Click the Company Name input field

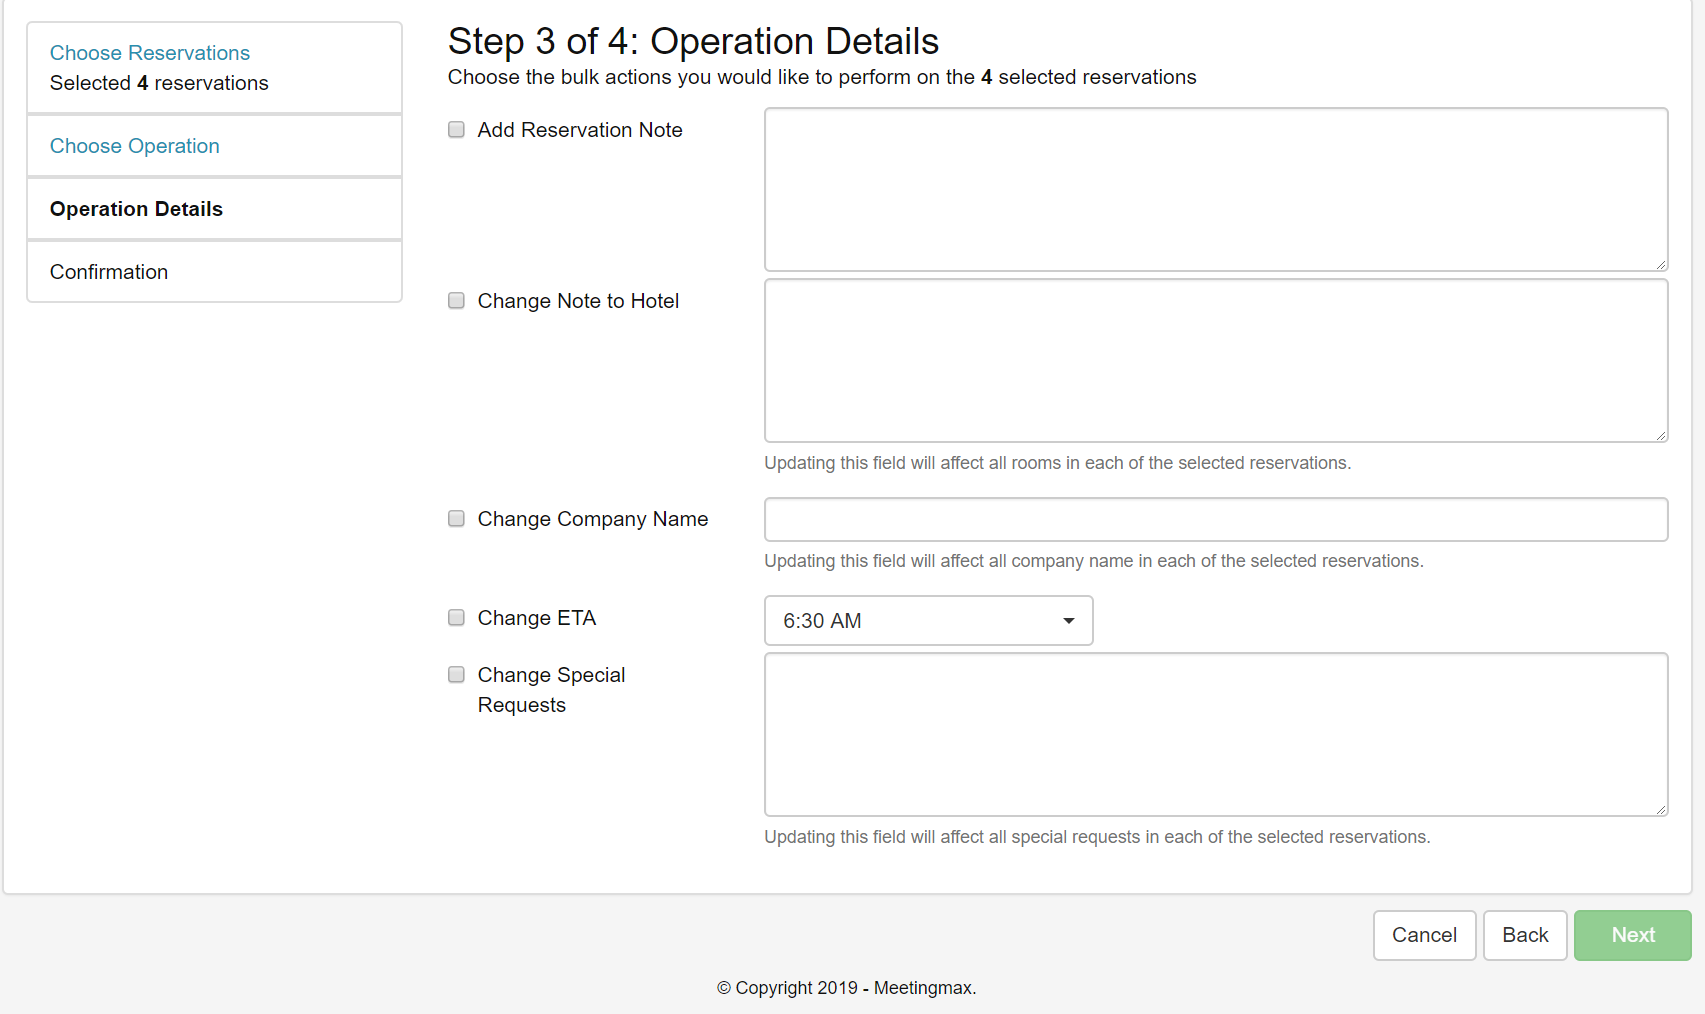[x=1216, y=519]
